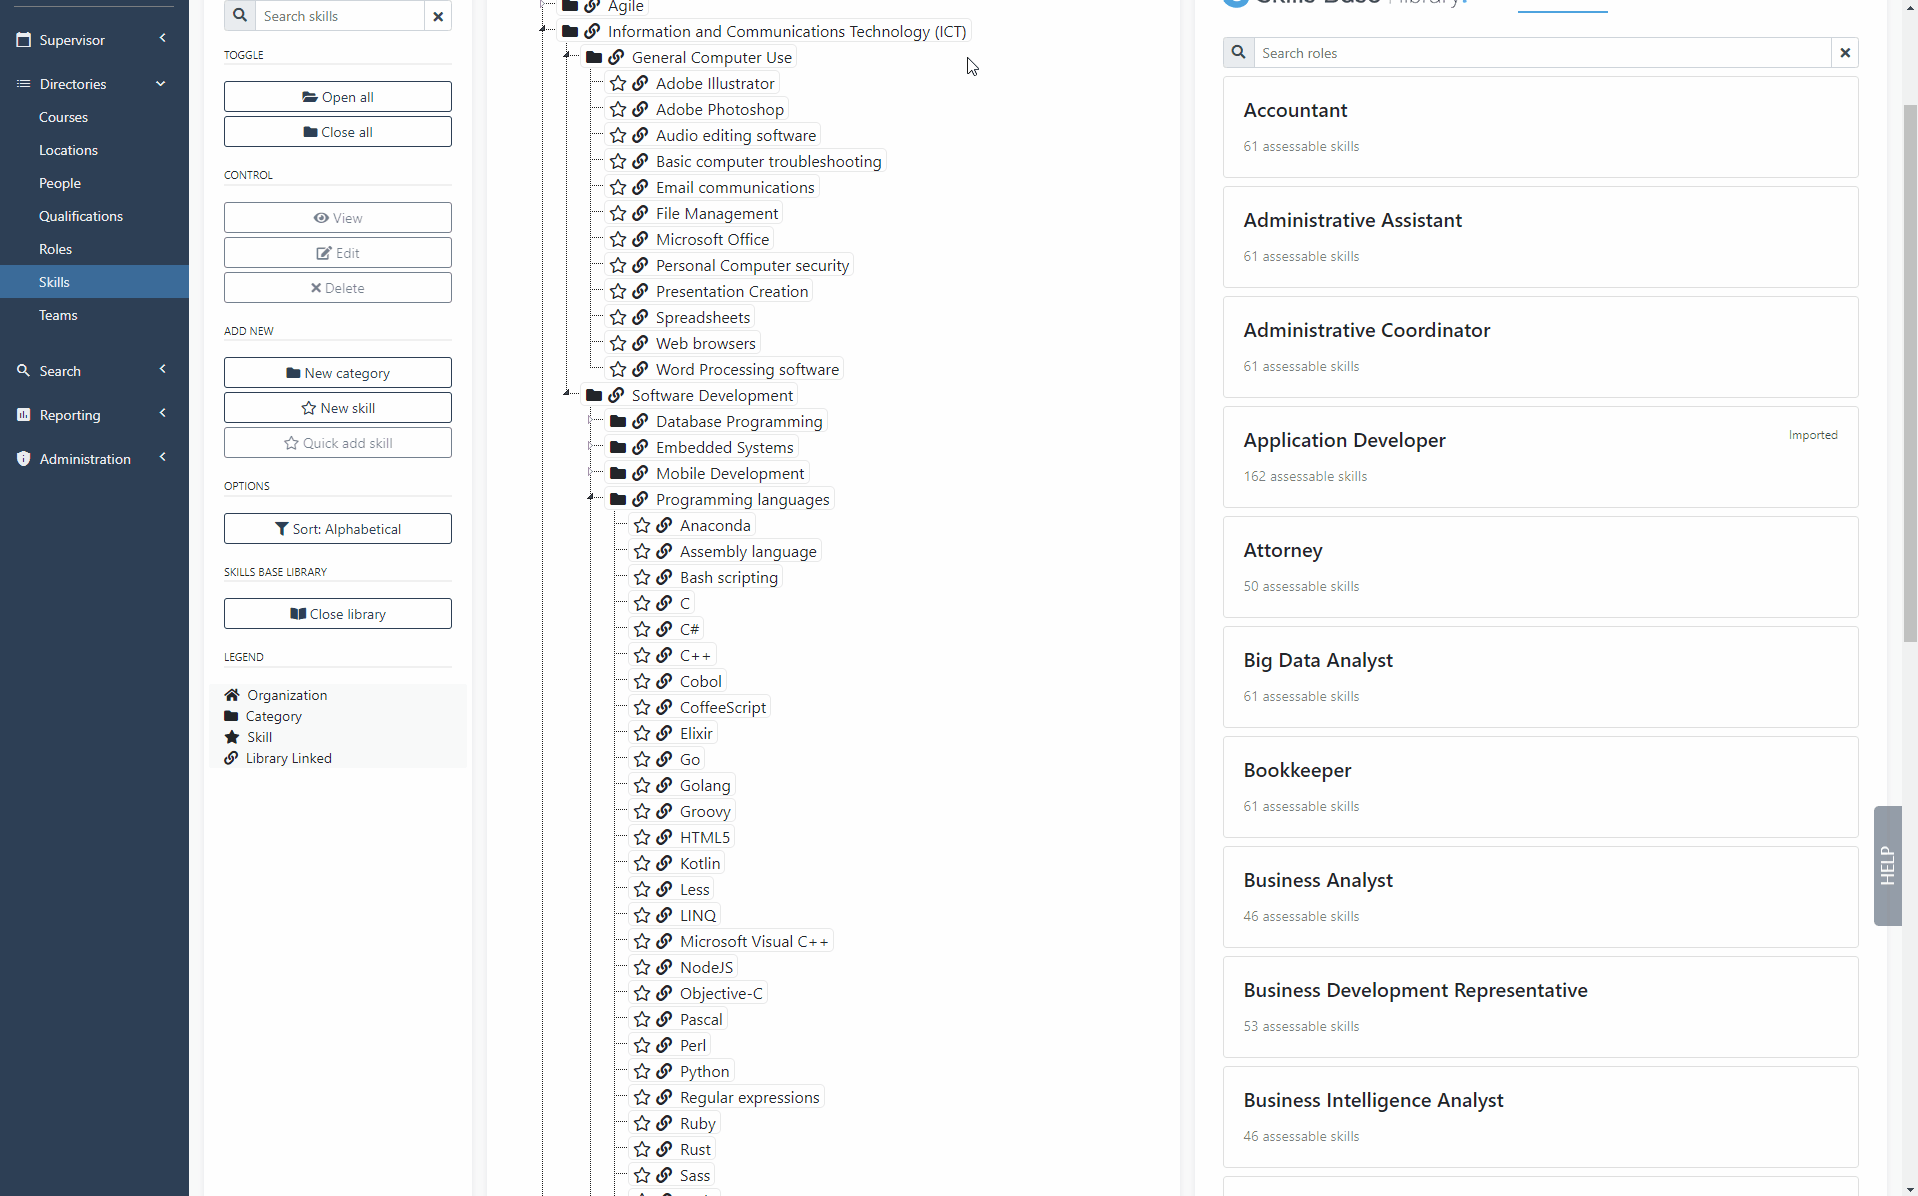This screenshot has width=1918, height=1196.
Task: Click the Open all button
Action: [338, 97]
